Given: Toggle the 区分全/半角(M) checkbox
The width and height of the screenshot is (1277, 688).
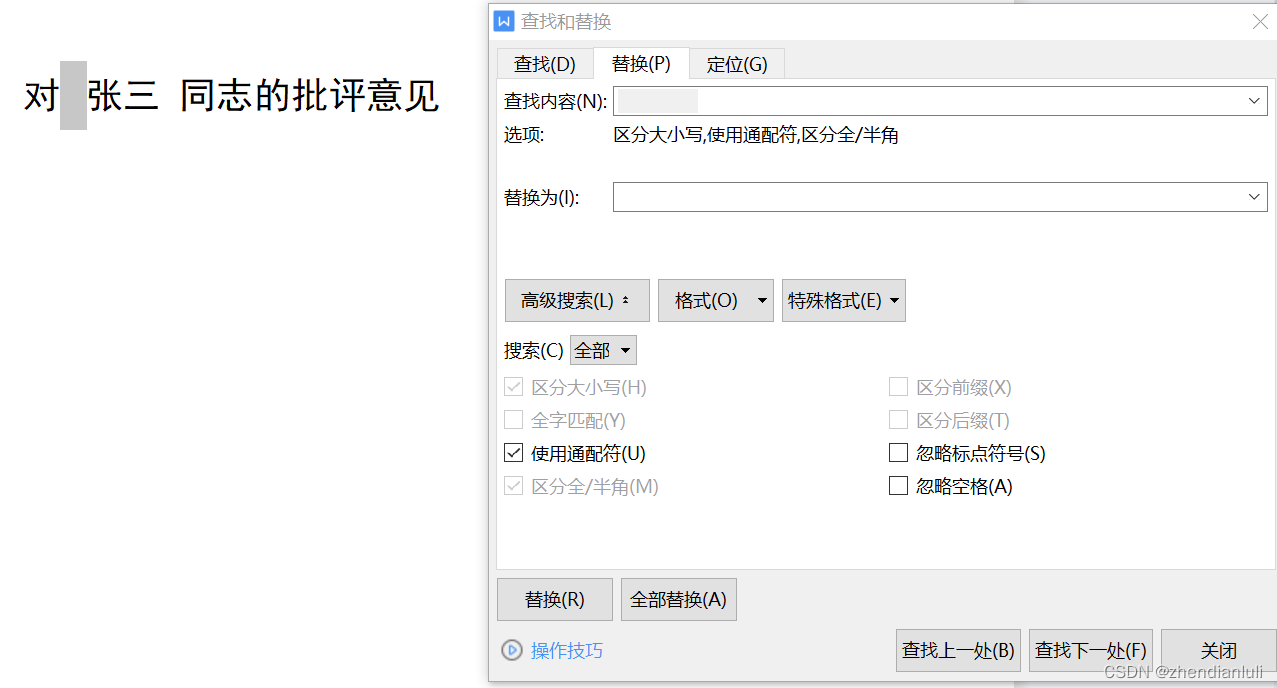Looking at the screenshot, I should click(x=514, y=486).
